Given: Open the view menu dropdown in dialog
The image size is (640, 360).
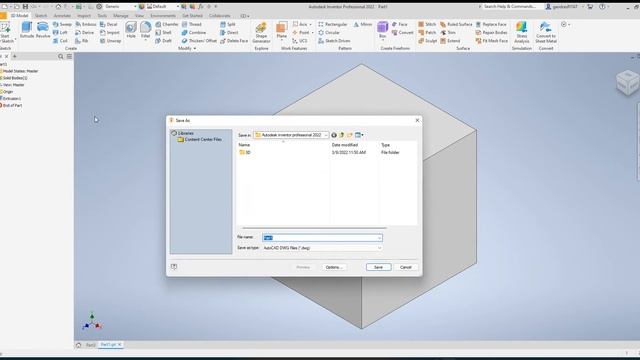Looking at the screenshot, I should (x=359, y=135).
